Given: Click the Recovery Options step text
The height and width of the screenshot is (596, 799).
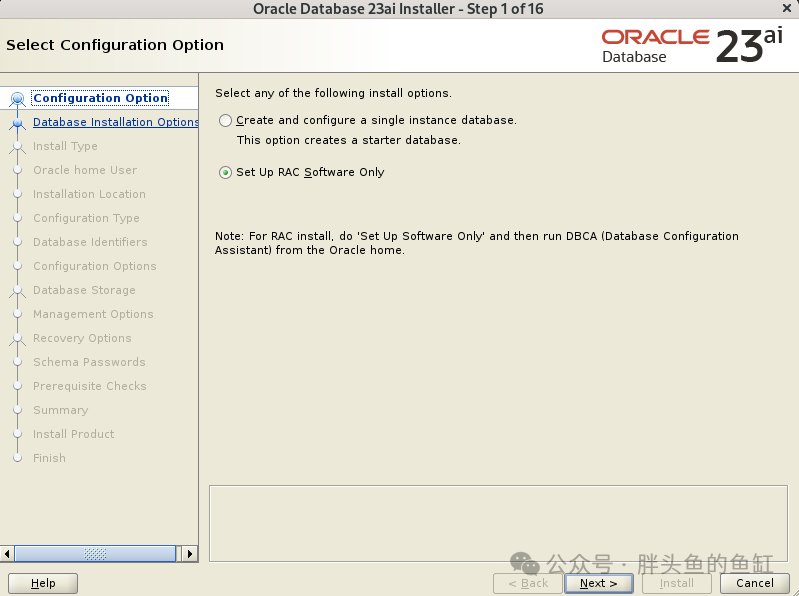Looking at the screenshot, I should (x=82, y=338).
